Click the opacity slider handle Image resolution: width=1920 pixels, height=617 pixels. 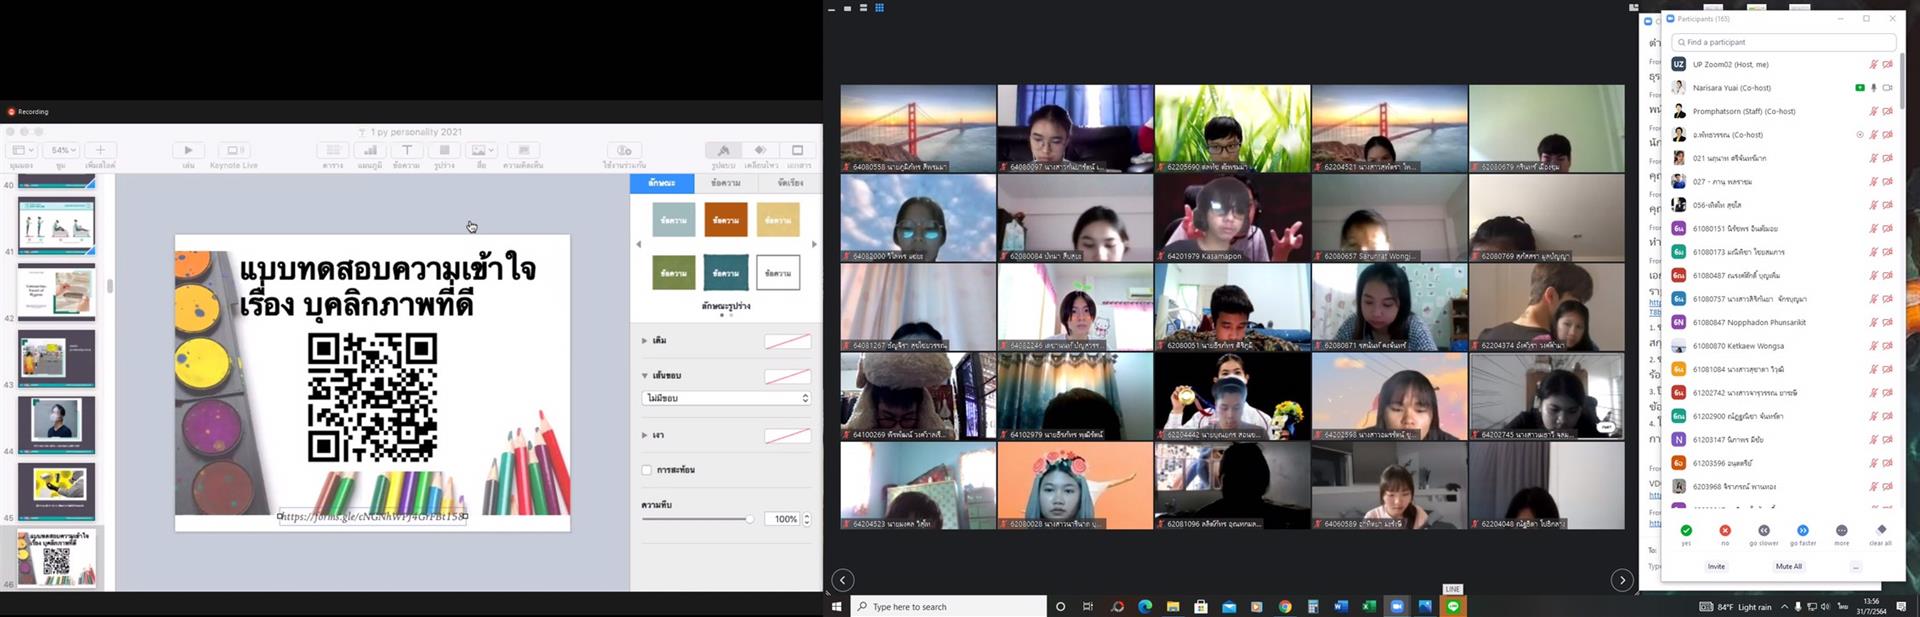[749, 519]
